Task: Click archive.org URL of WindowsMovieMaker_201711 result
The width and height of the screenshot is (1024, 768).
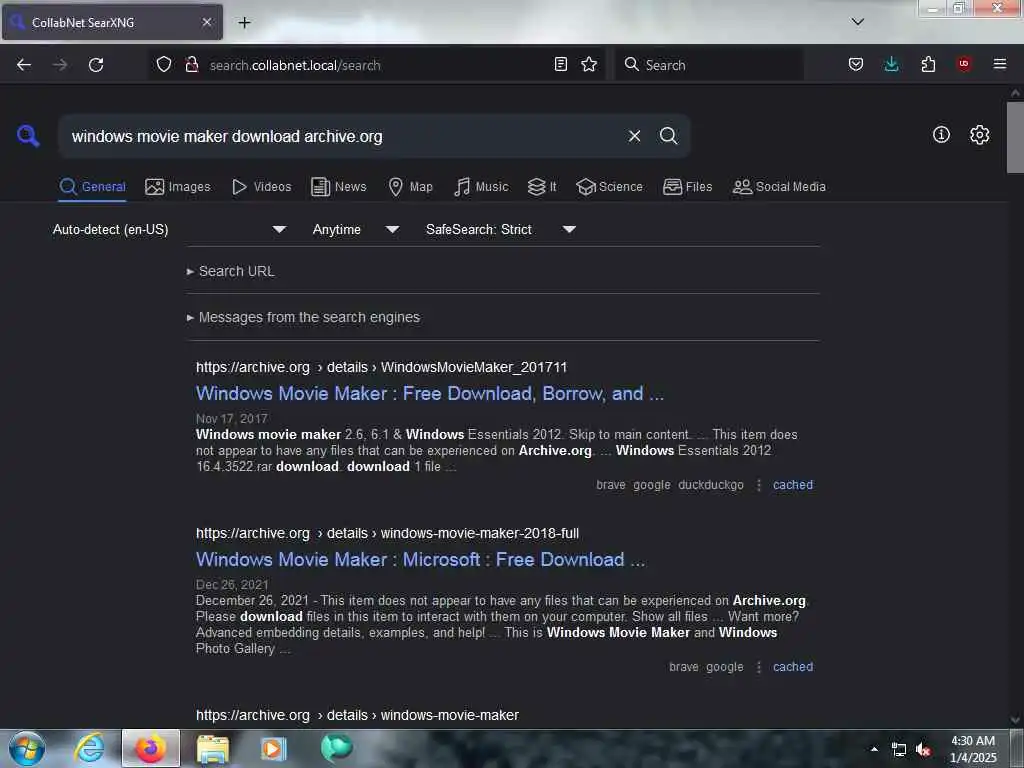Action: point(381,367)
